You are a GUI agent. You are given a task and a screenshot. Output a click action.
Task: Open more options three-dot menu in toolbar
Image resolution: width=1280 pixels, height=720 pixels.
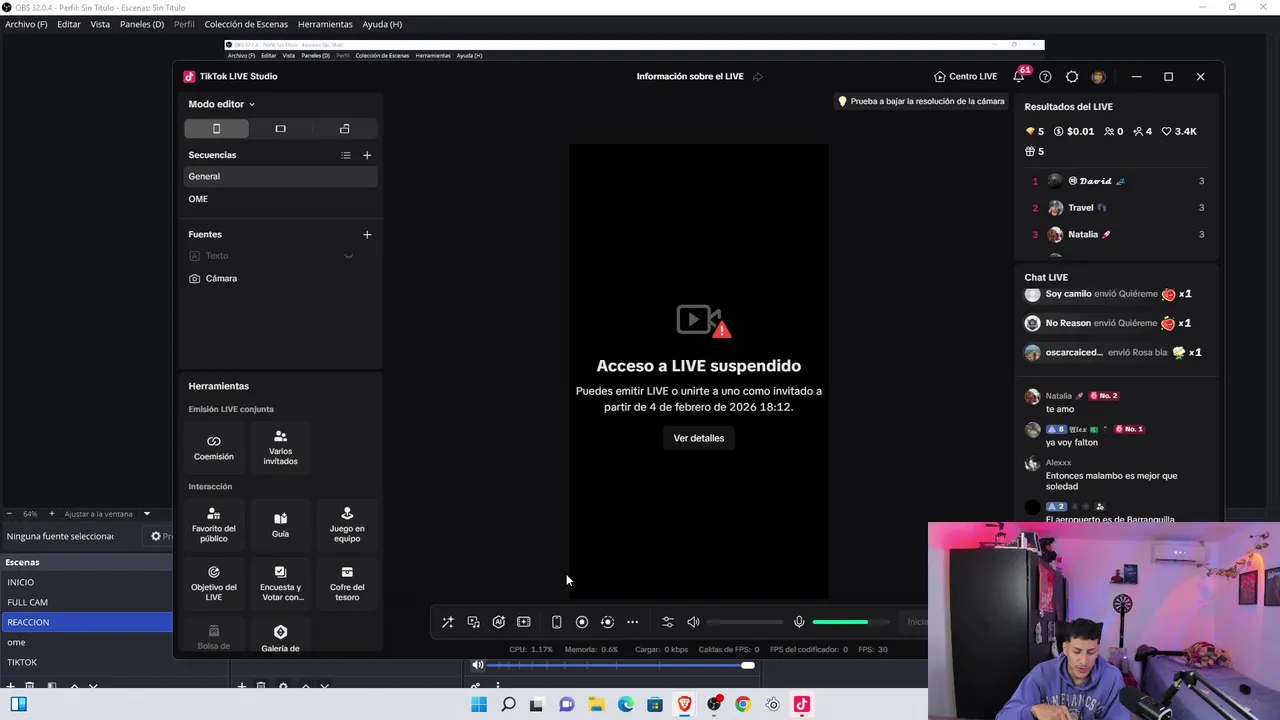tap(632, 622)
